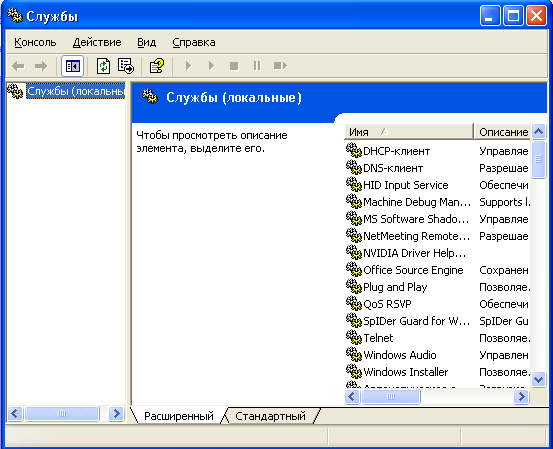The width and height of the screenshot is (553, 449).
Task: Click the services list scroll down arrow
Action: (x=538, y=380)
